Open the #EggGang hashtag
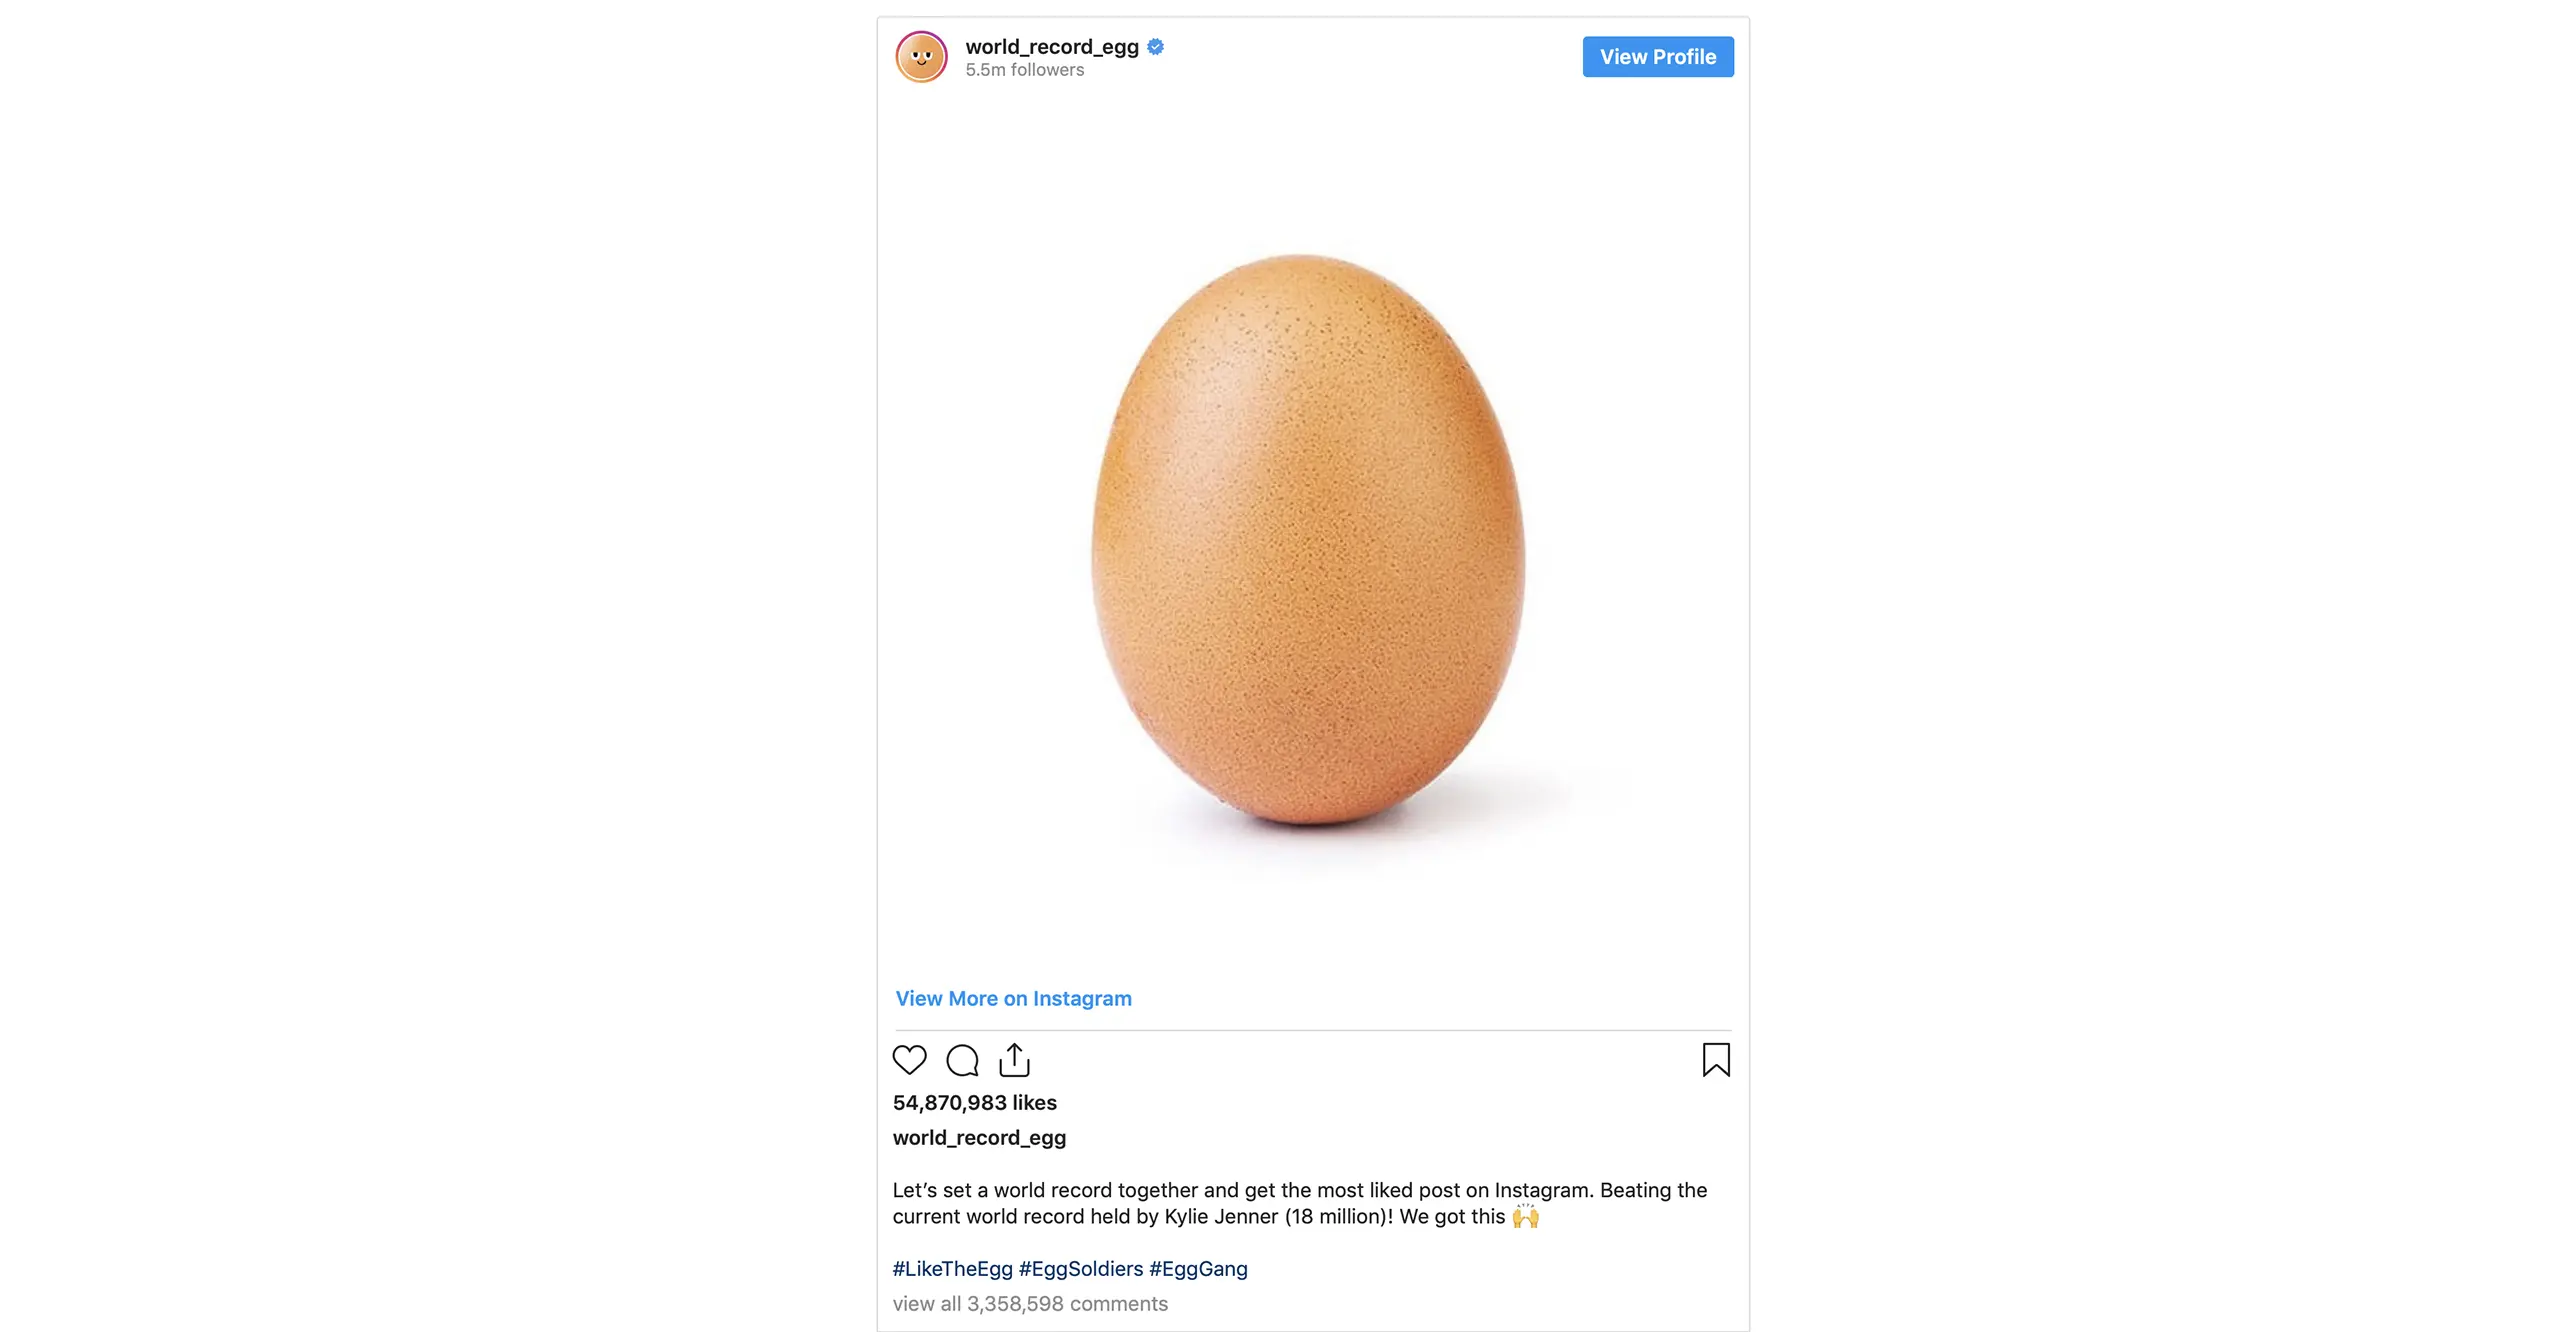 (x=1198, y=1269)
